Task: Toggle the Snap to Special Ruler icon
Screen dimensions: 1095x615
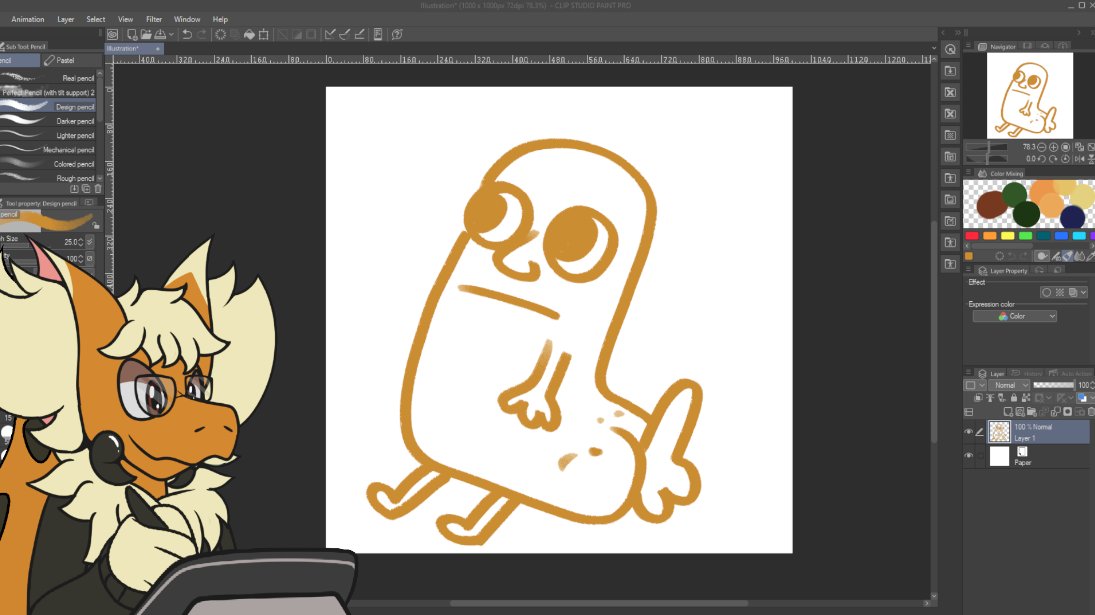Action: 344,34
